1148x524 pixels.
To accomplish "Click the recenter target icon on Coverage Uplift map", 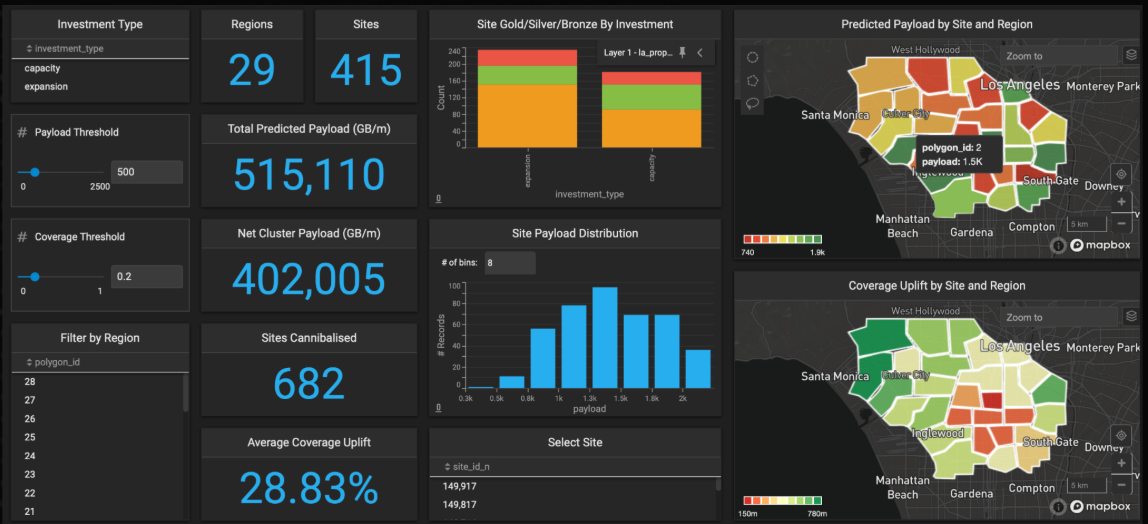I will (x=1121, y=435).
